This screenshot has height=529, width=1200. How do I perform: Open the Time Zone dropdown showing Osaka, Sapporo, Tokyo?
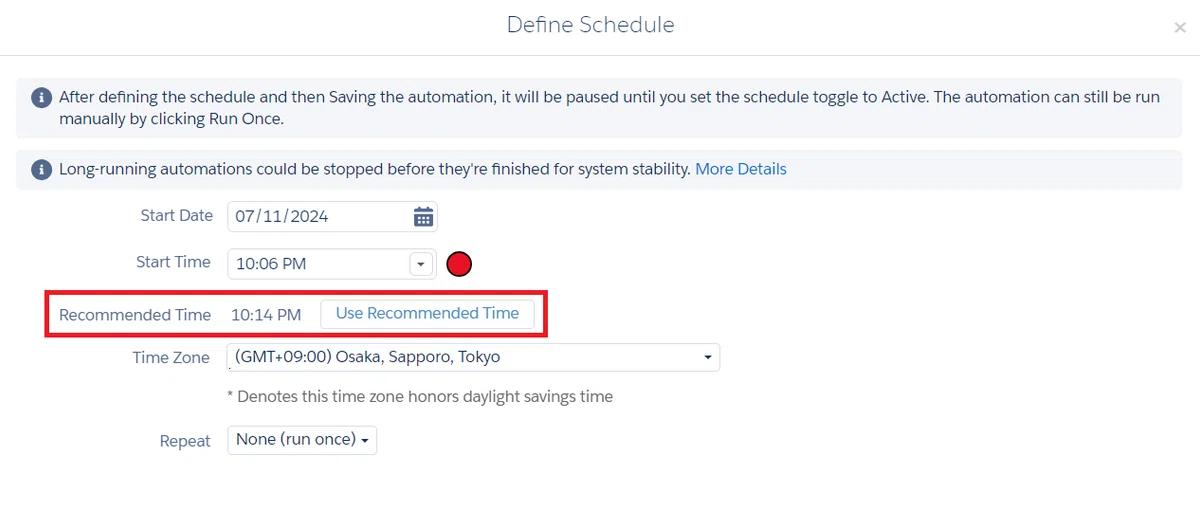(473, 357)
